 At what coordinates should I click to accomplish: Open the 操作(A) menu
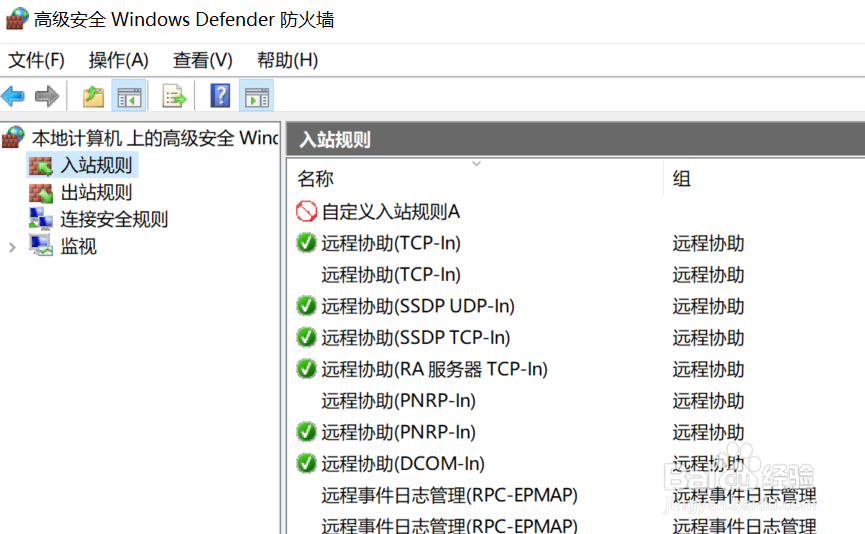click(119, 60)
